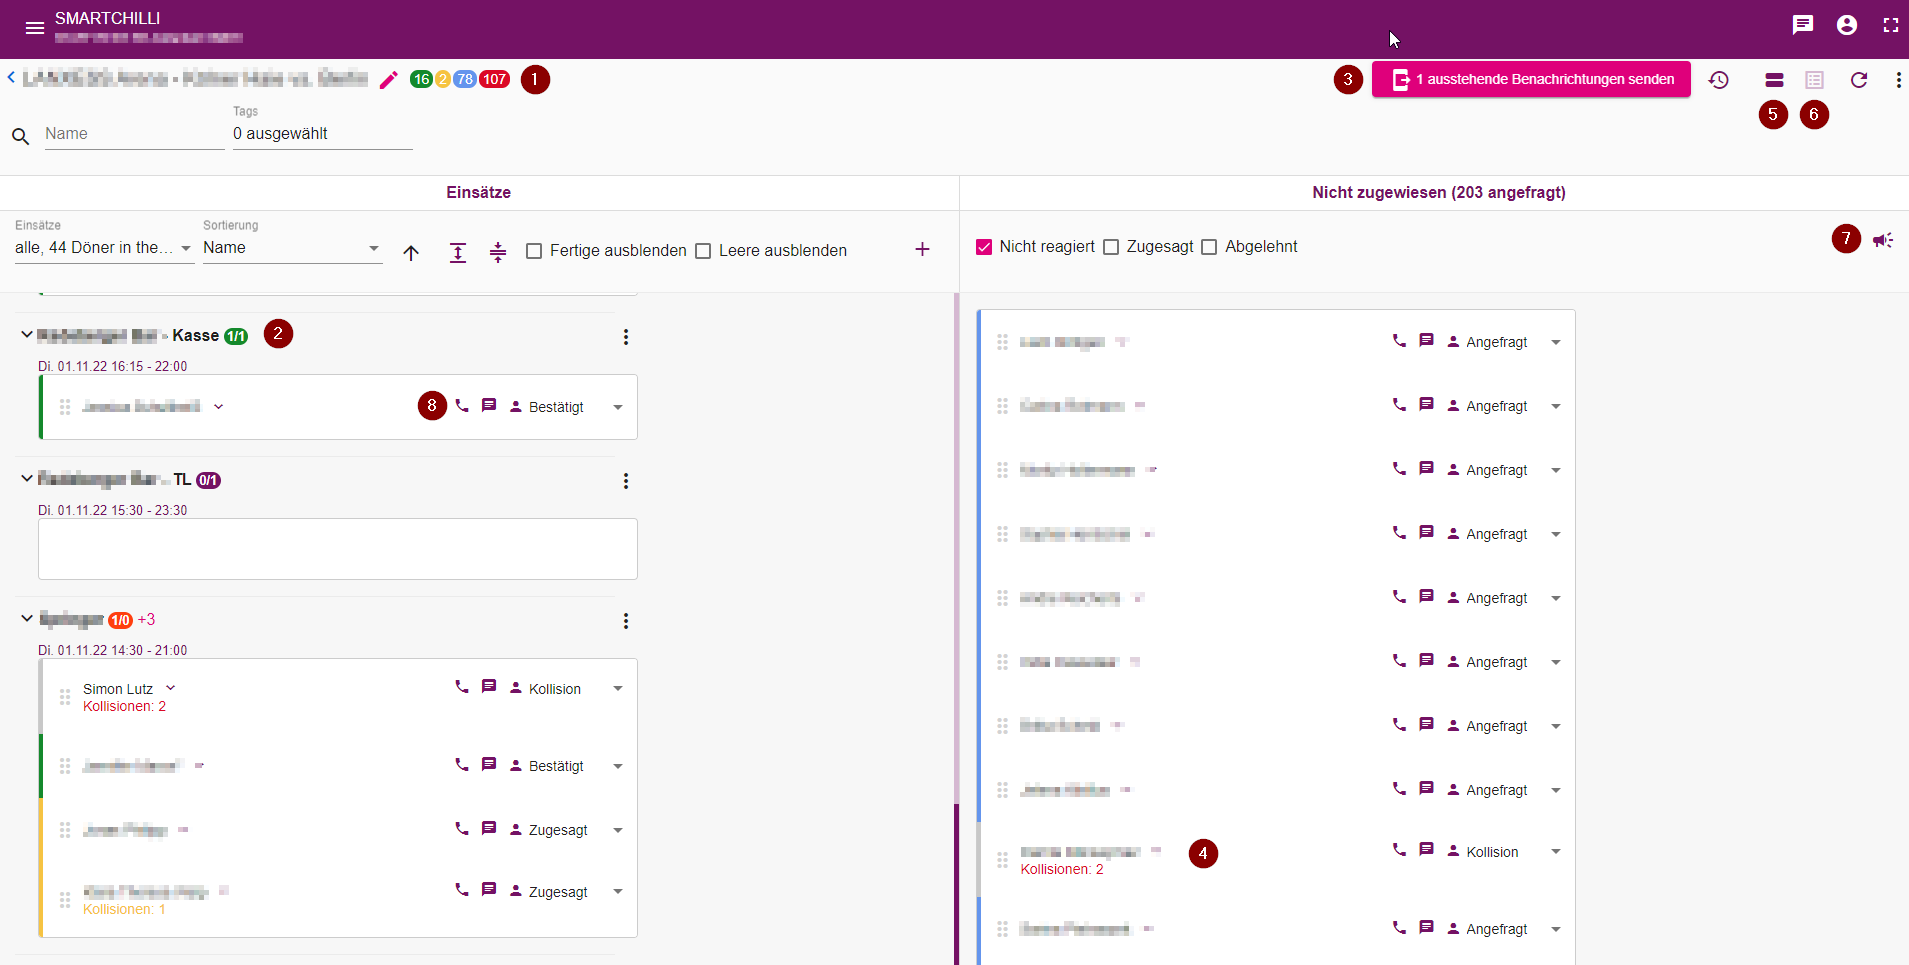Send 1 ausstehende Benachrichtungen

tap(1531, 79)
